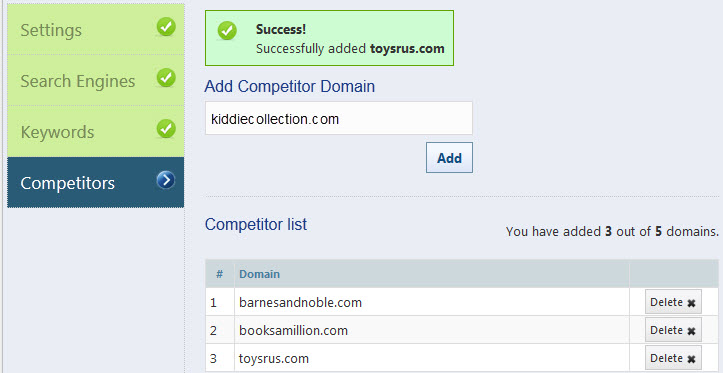
Task: Click the # column header
Action: tap(219, 274)
